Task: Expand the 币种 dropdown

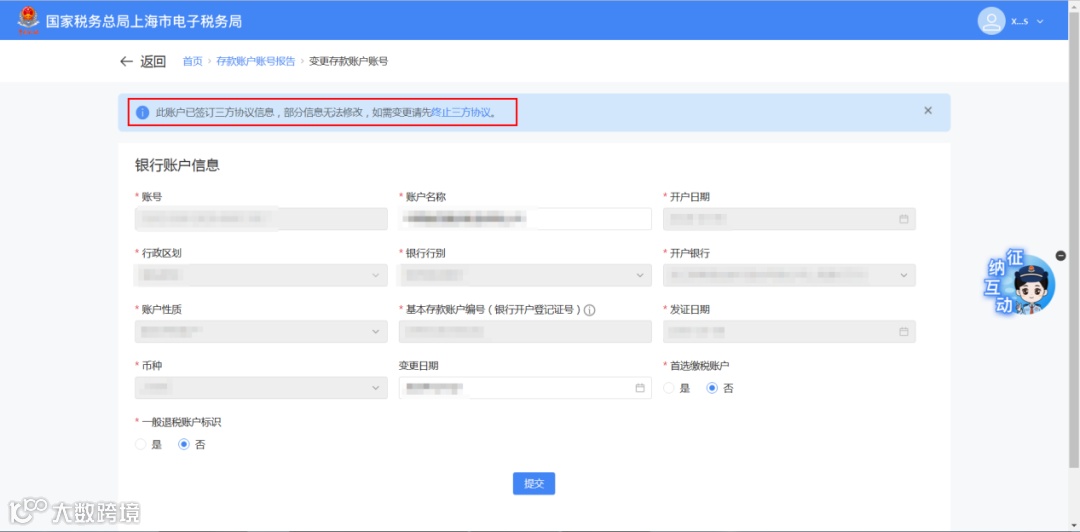Action: pyautogui.click(x=261, y=388)
